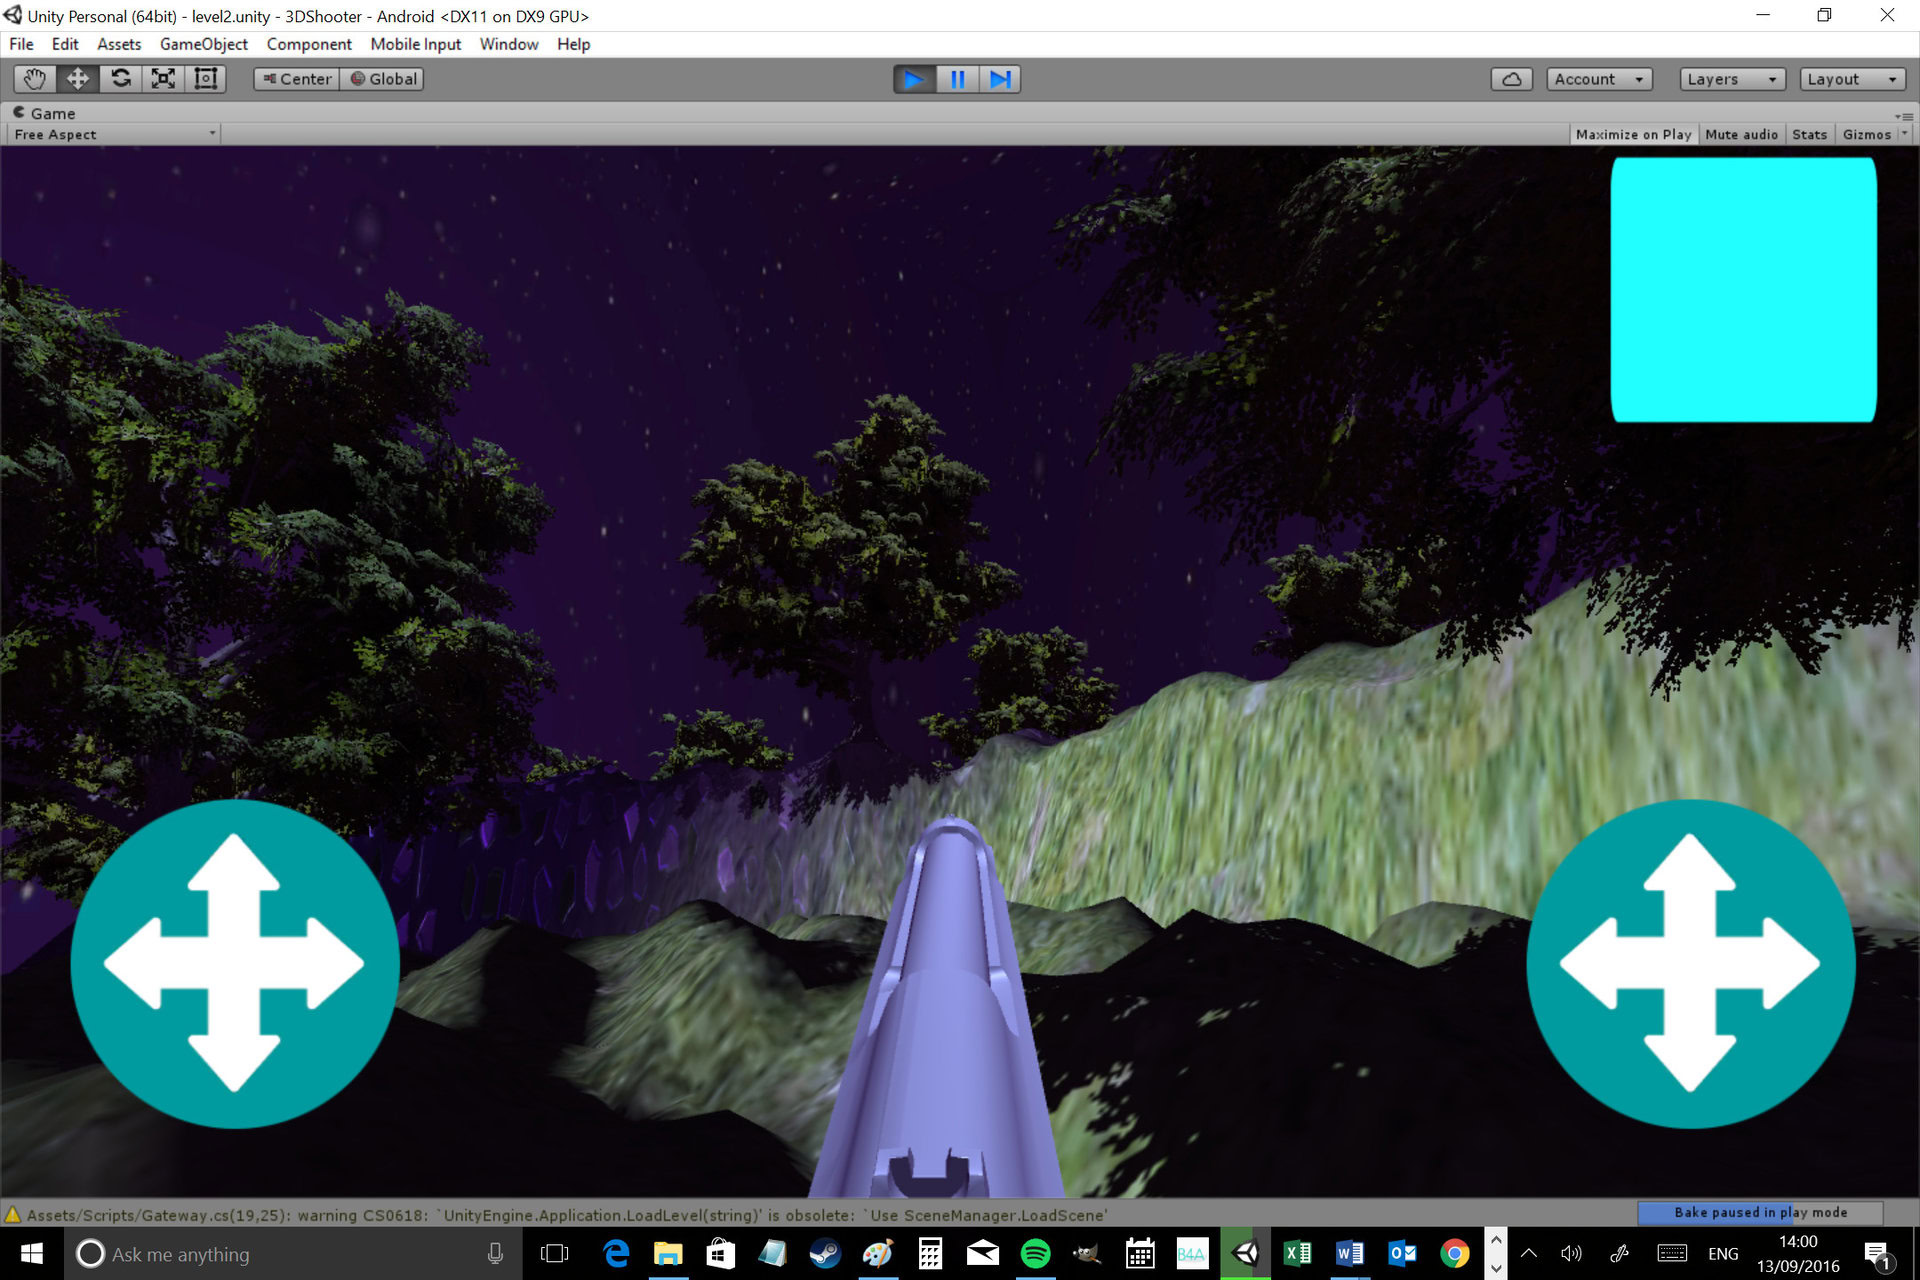Image resolution: width=1920 pixels, height=1280 pixels.
Task: Select the Rotate tool icon
Action: click(121, 79)
